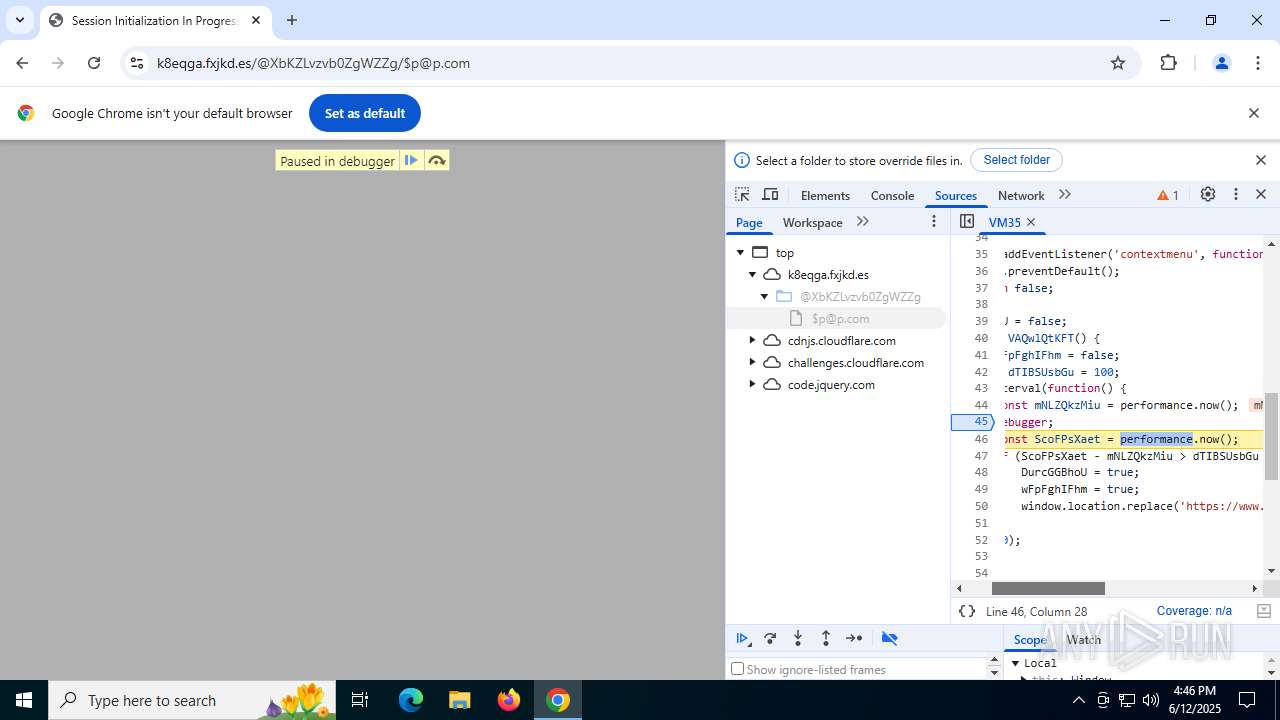Open the Chrome profile avatar
The width and height of the screenshot is (1280, 720).
1221,63
